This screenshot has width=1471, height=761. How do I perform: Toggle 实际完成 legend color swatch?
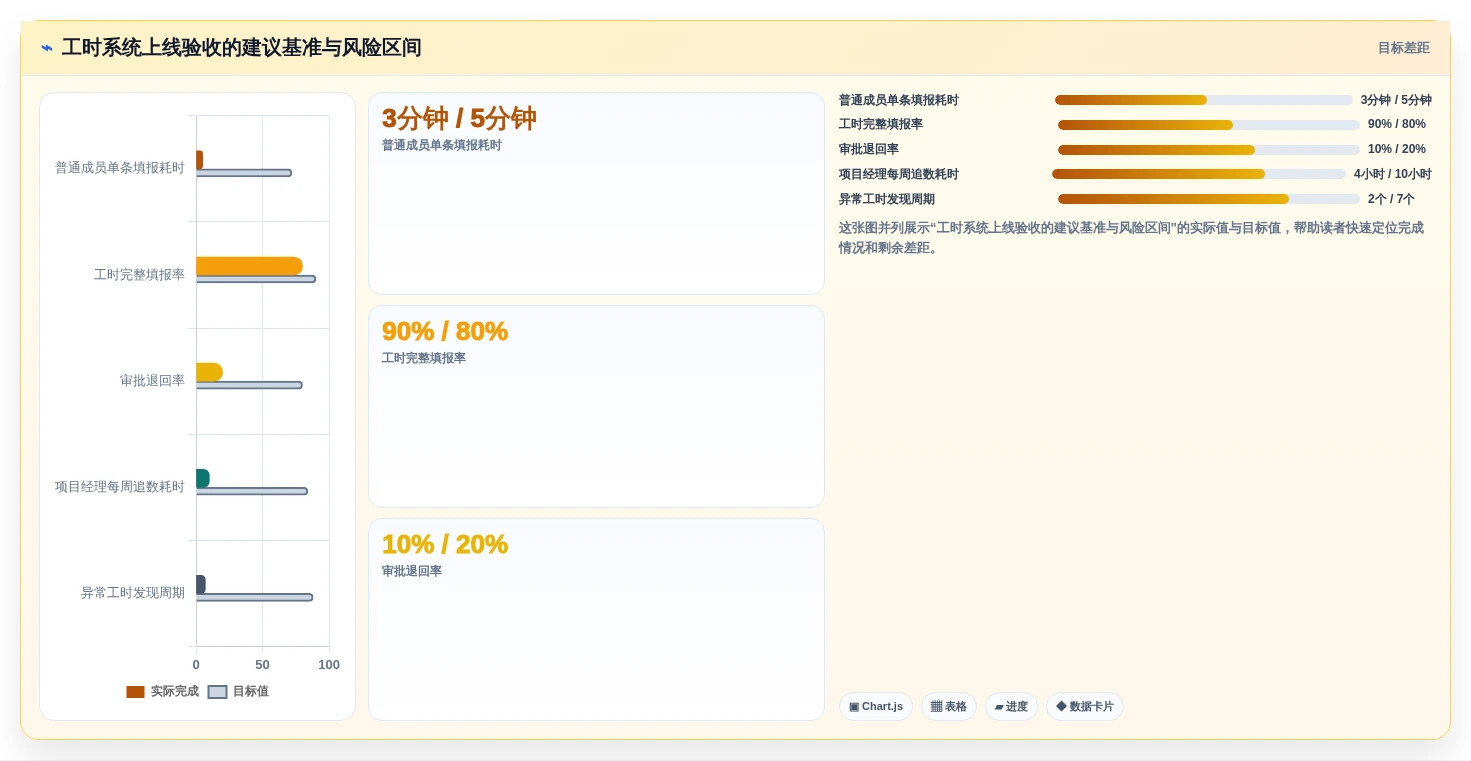pos(135,692)
